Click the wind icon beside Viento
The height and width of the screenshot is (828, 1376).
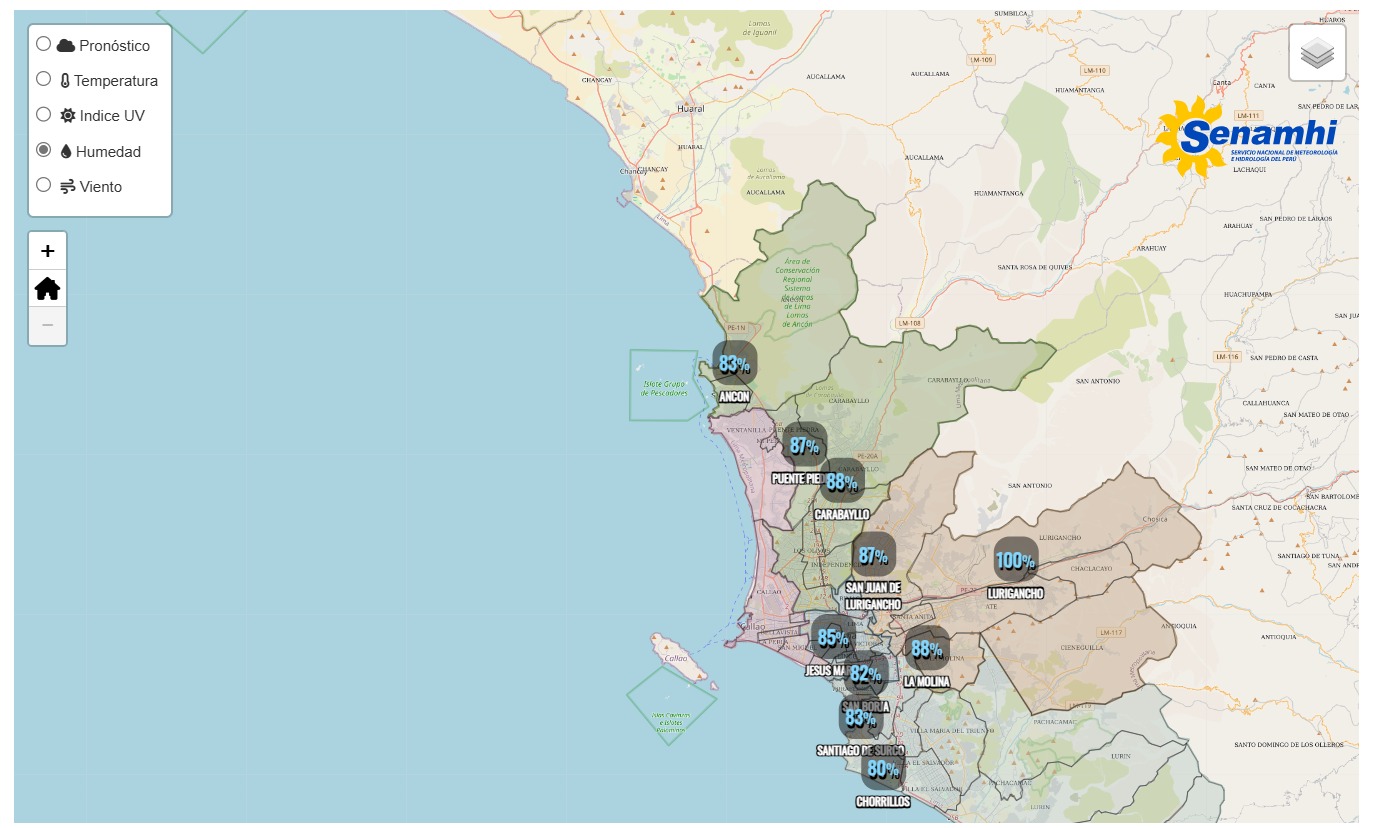[x=67, y=187]
